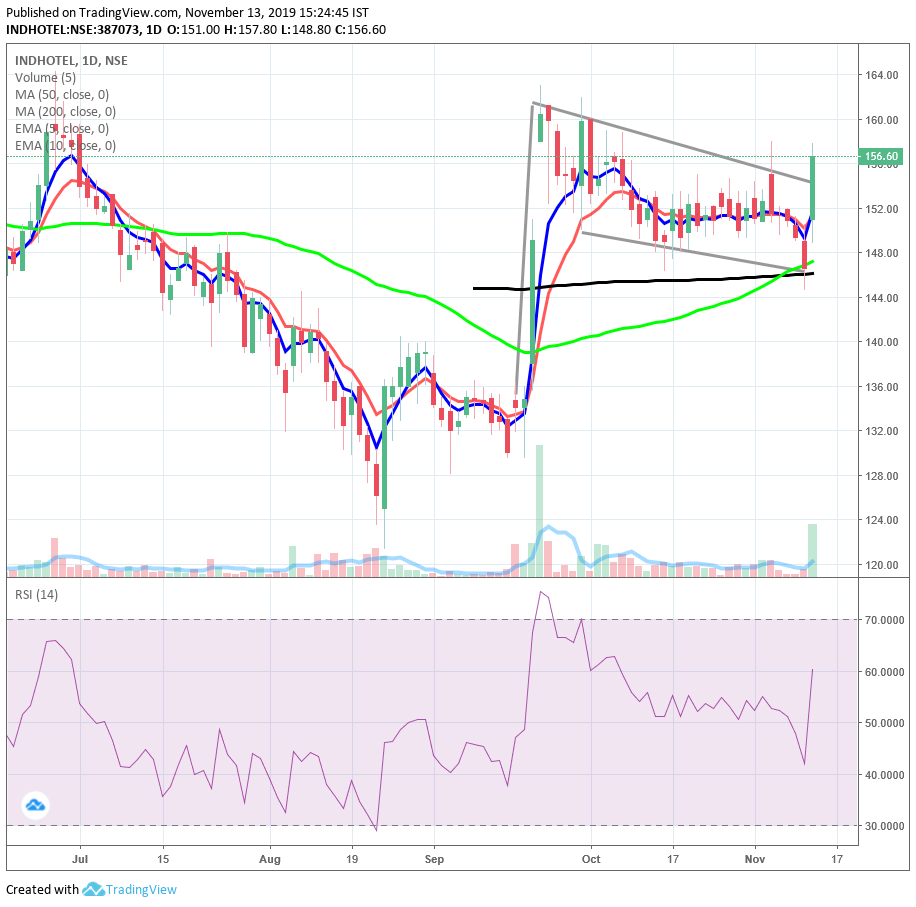Click the blue cloud watermark in RSI pane

pyautogui.click(x=36, y=804)
